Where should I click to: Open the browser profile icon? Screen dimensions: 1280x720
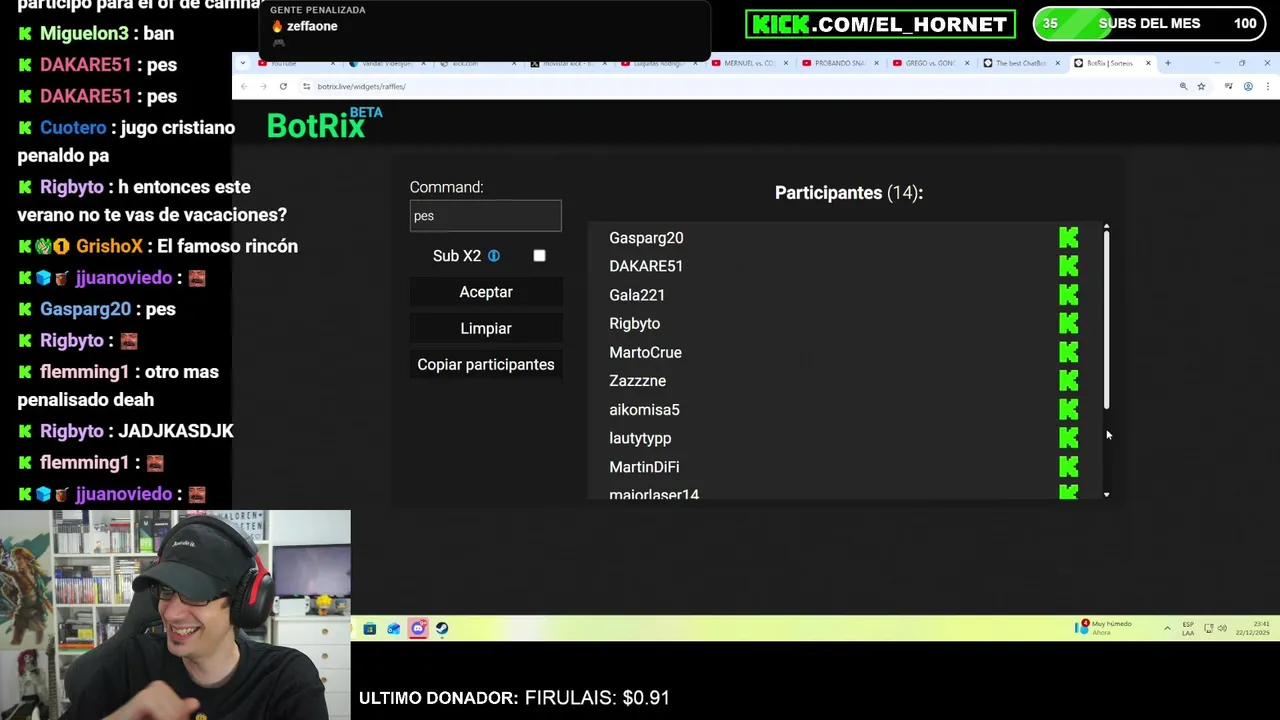(x=1248, y=86)
